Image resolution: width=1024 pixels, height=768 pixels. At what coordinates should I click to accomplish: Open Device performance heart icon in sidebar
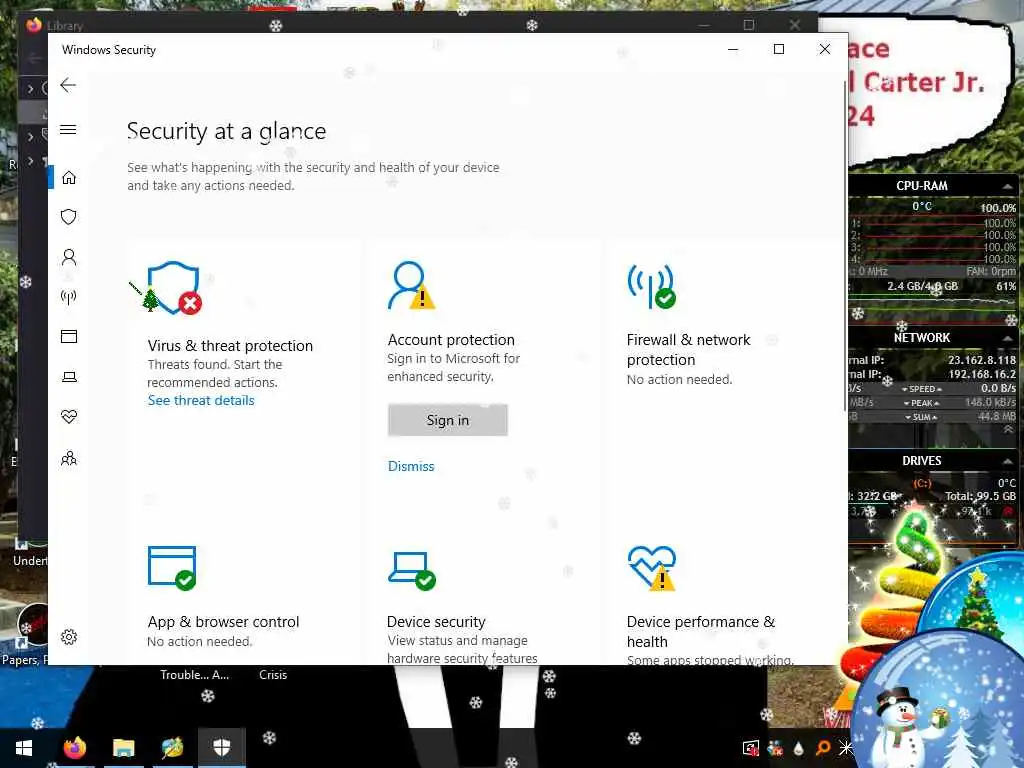(69, 417)
